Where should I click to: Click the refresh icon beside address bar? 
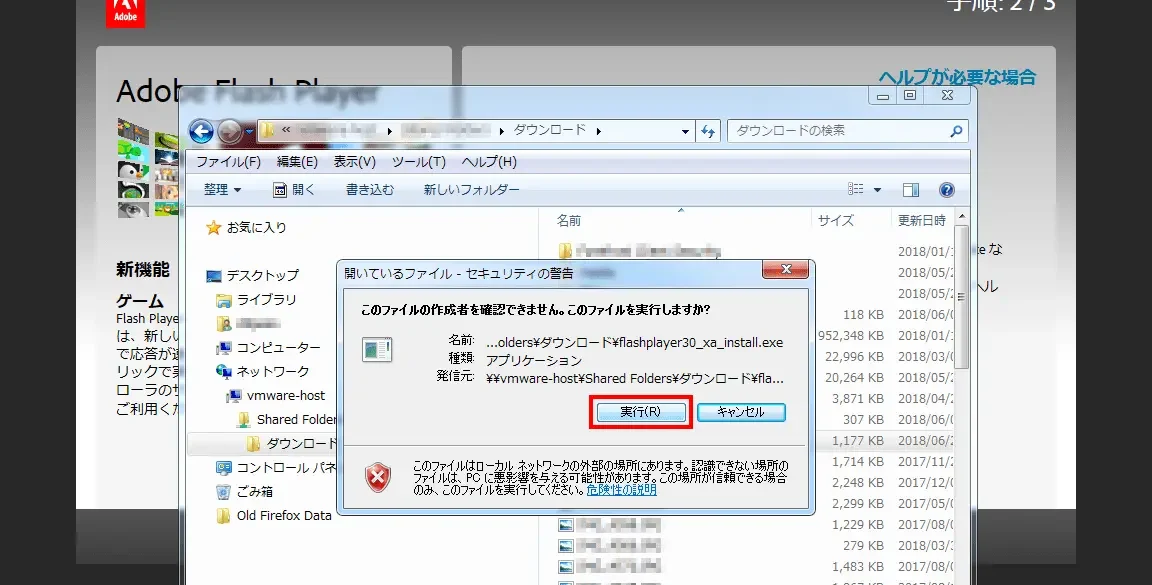(x=708, y=132)
